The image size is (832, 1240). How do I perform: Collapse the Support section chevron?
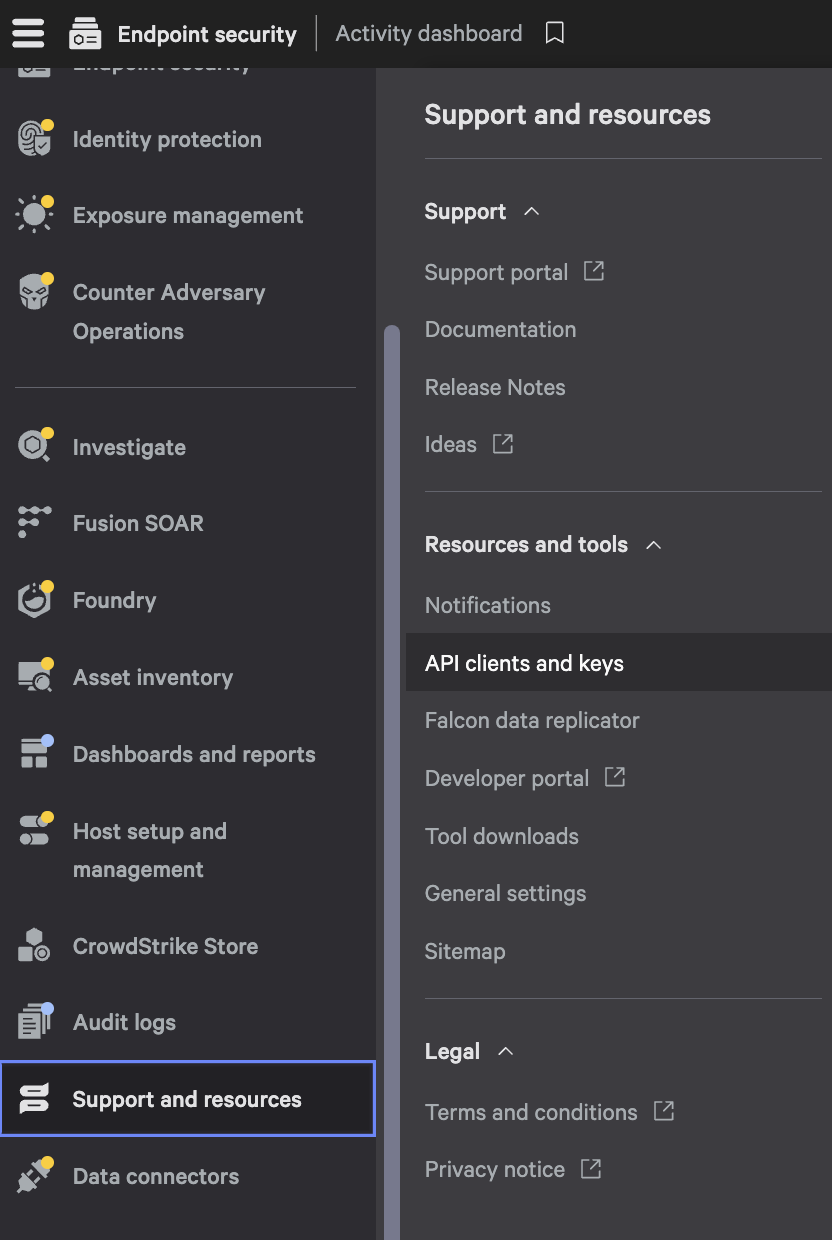pos(532,212)
